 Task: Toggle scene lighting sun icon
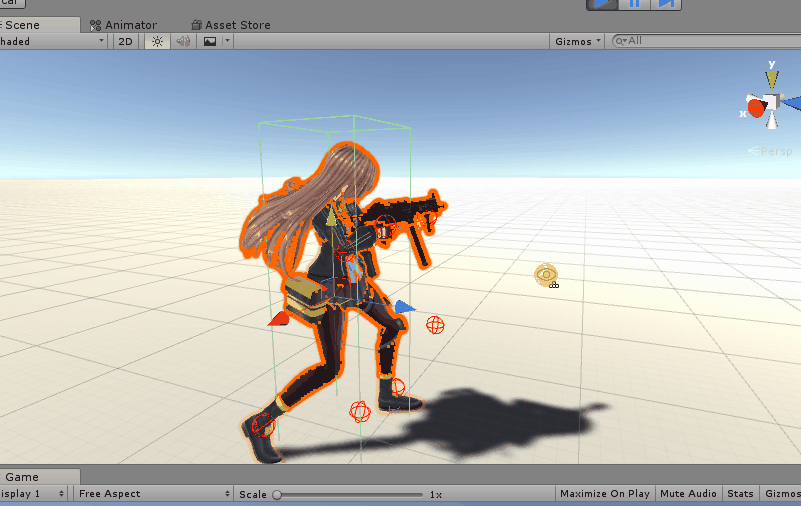[x=156, y=41]
